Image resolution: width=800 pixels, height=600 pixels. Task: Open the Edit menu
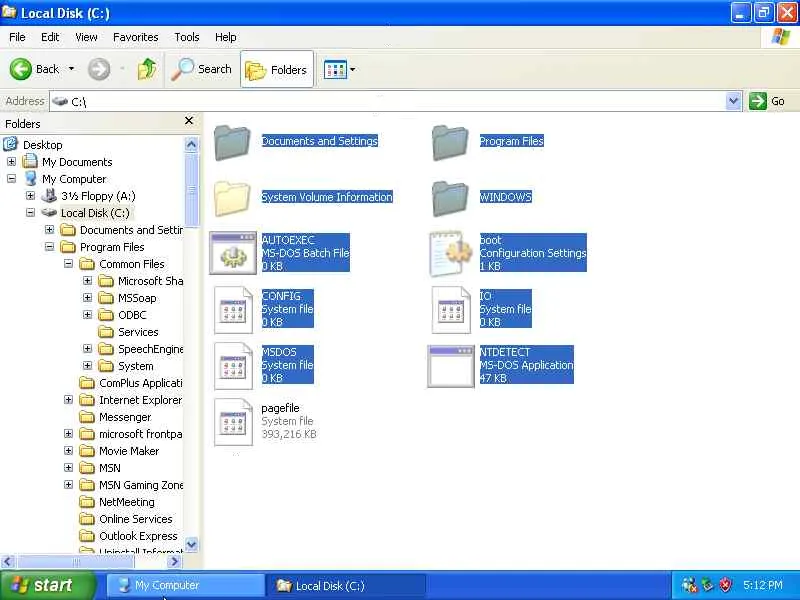tap(50, 37)
